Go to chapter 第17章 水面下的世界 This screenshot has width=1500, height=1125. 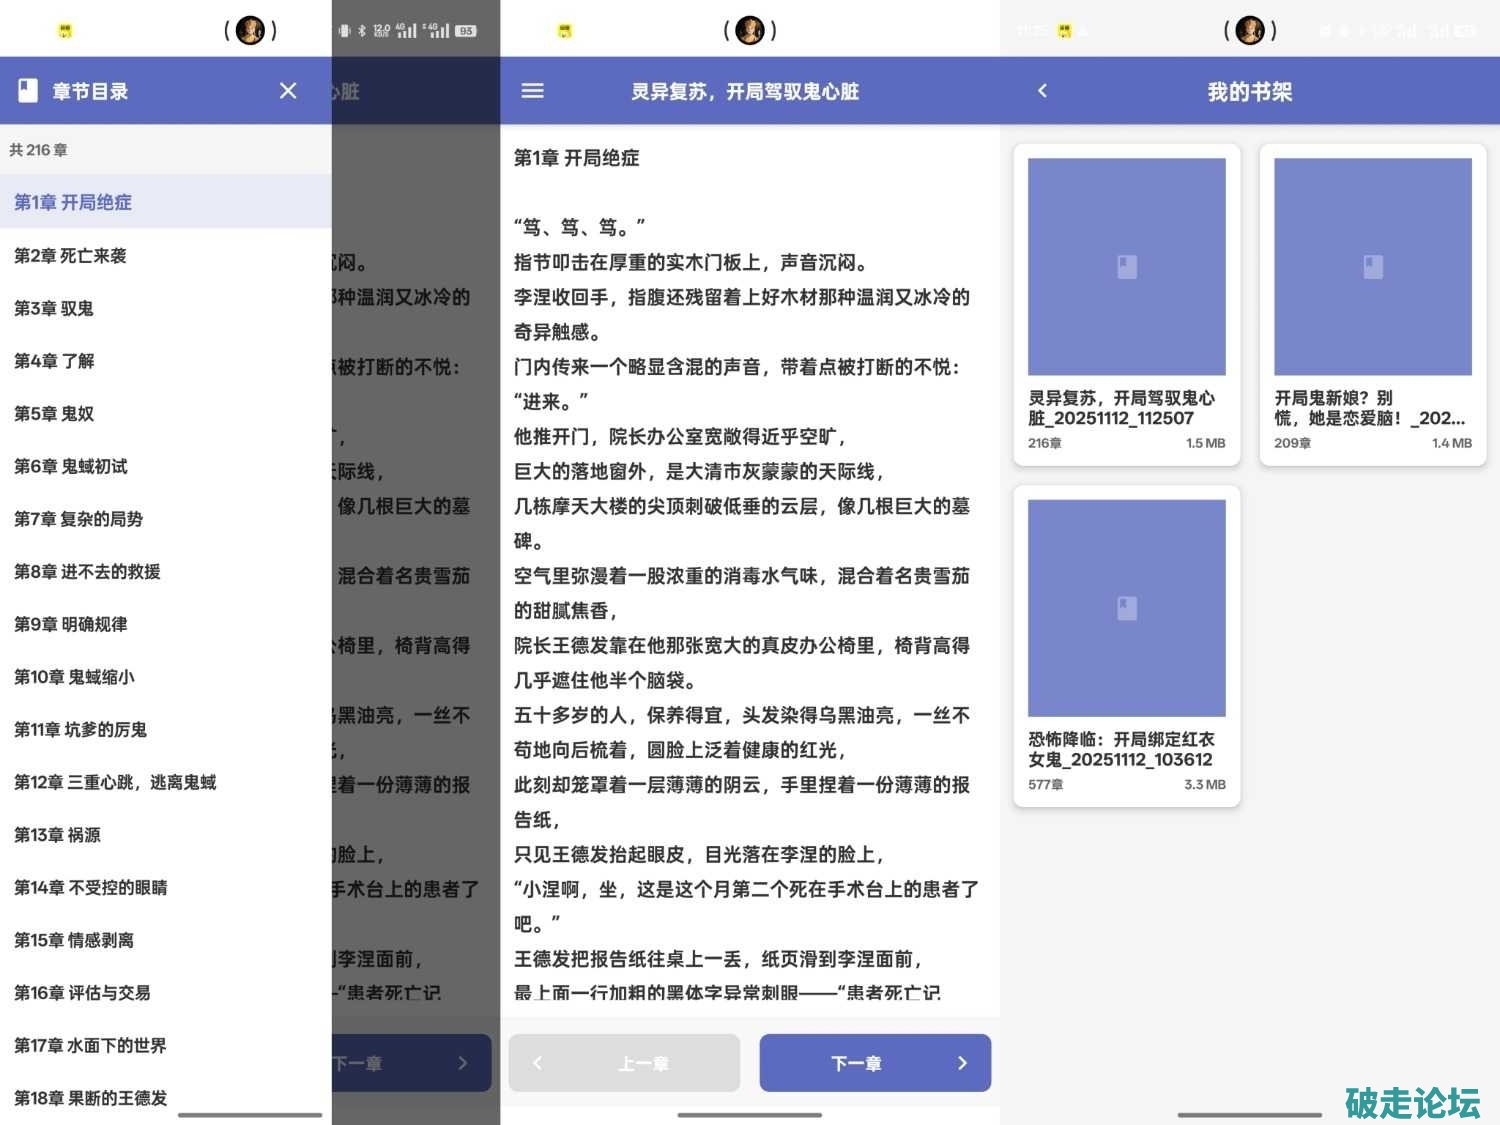90,1045
